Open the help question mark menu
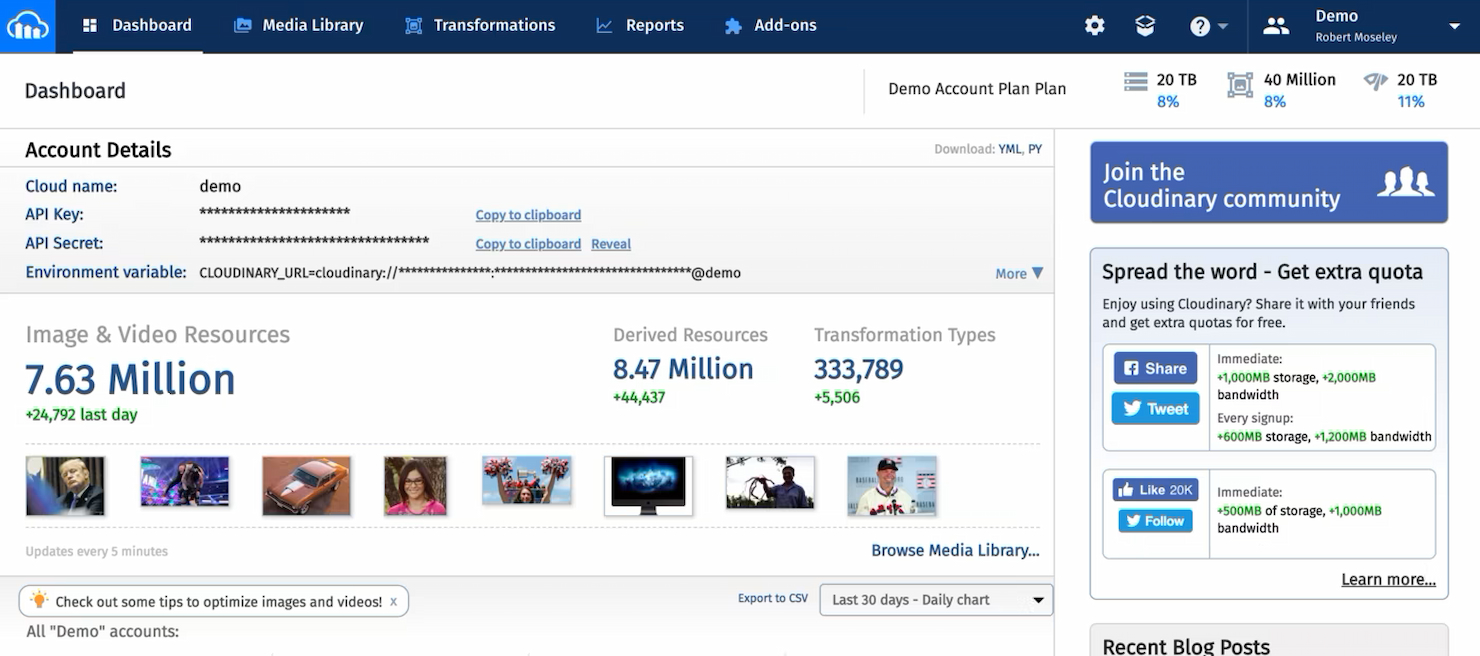The width and height of the screenshot is (1480, 656). tap(1208, 27)
